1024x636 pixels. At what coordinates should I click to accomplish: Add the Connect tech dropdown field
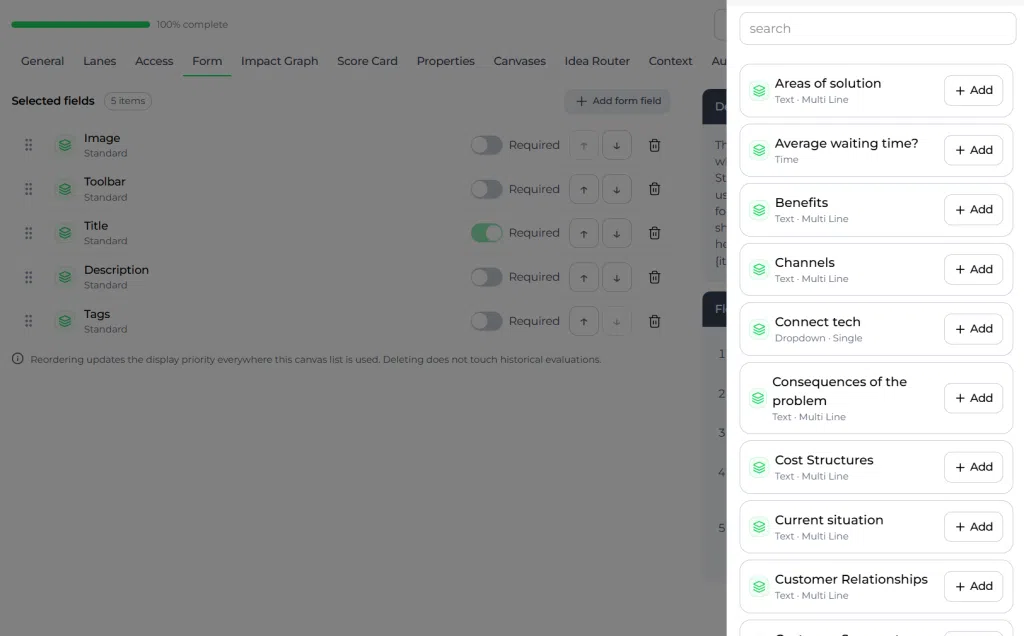pyautogui.click(x=973, y=329)
